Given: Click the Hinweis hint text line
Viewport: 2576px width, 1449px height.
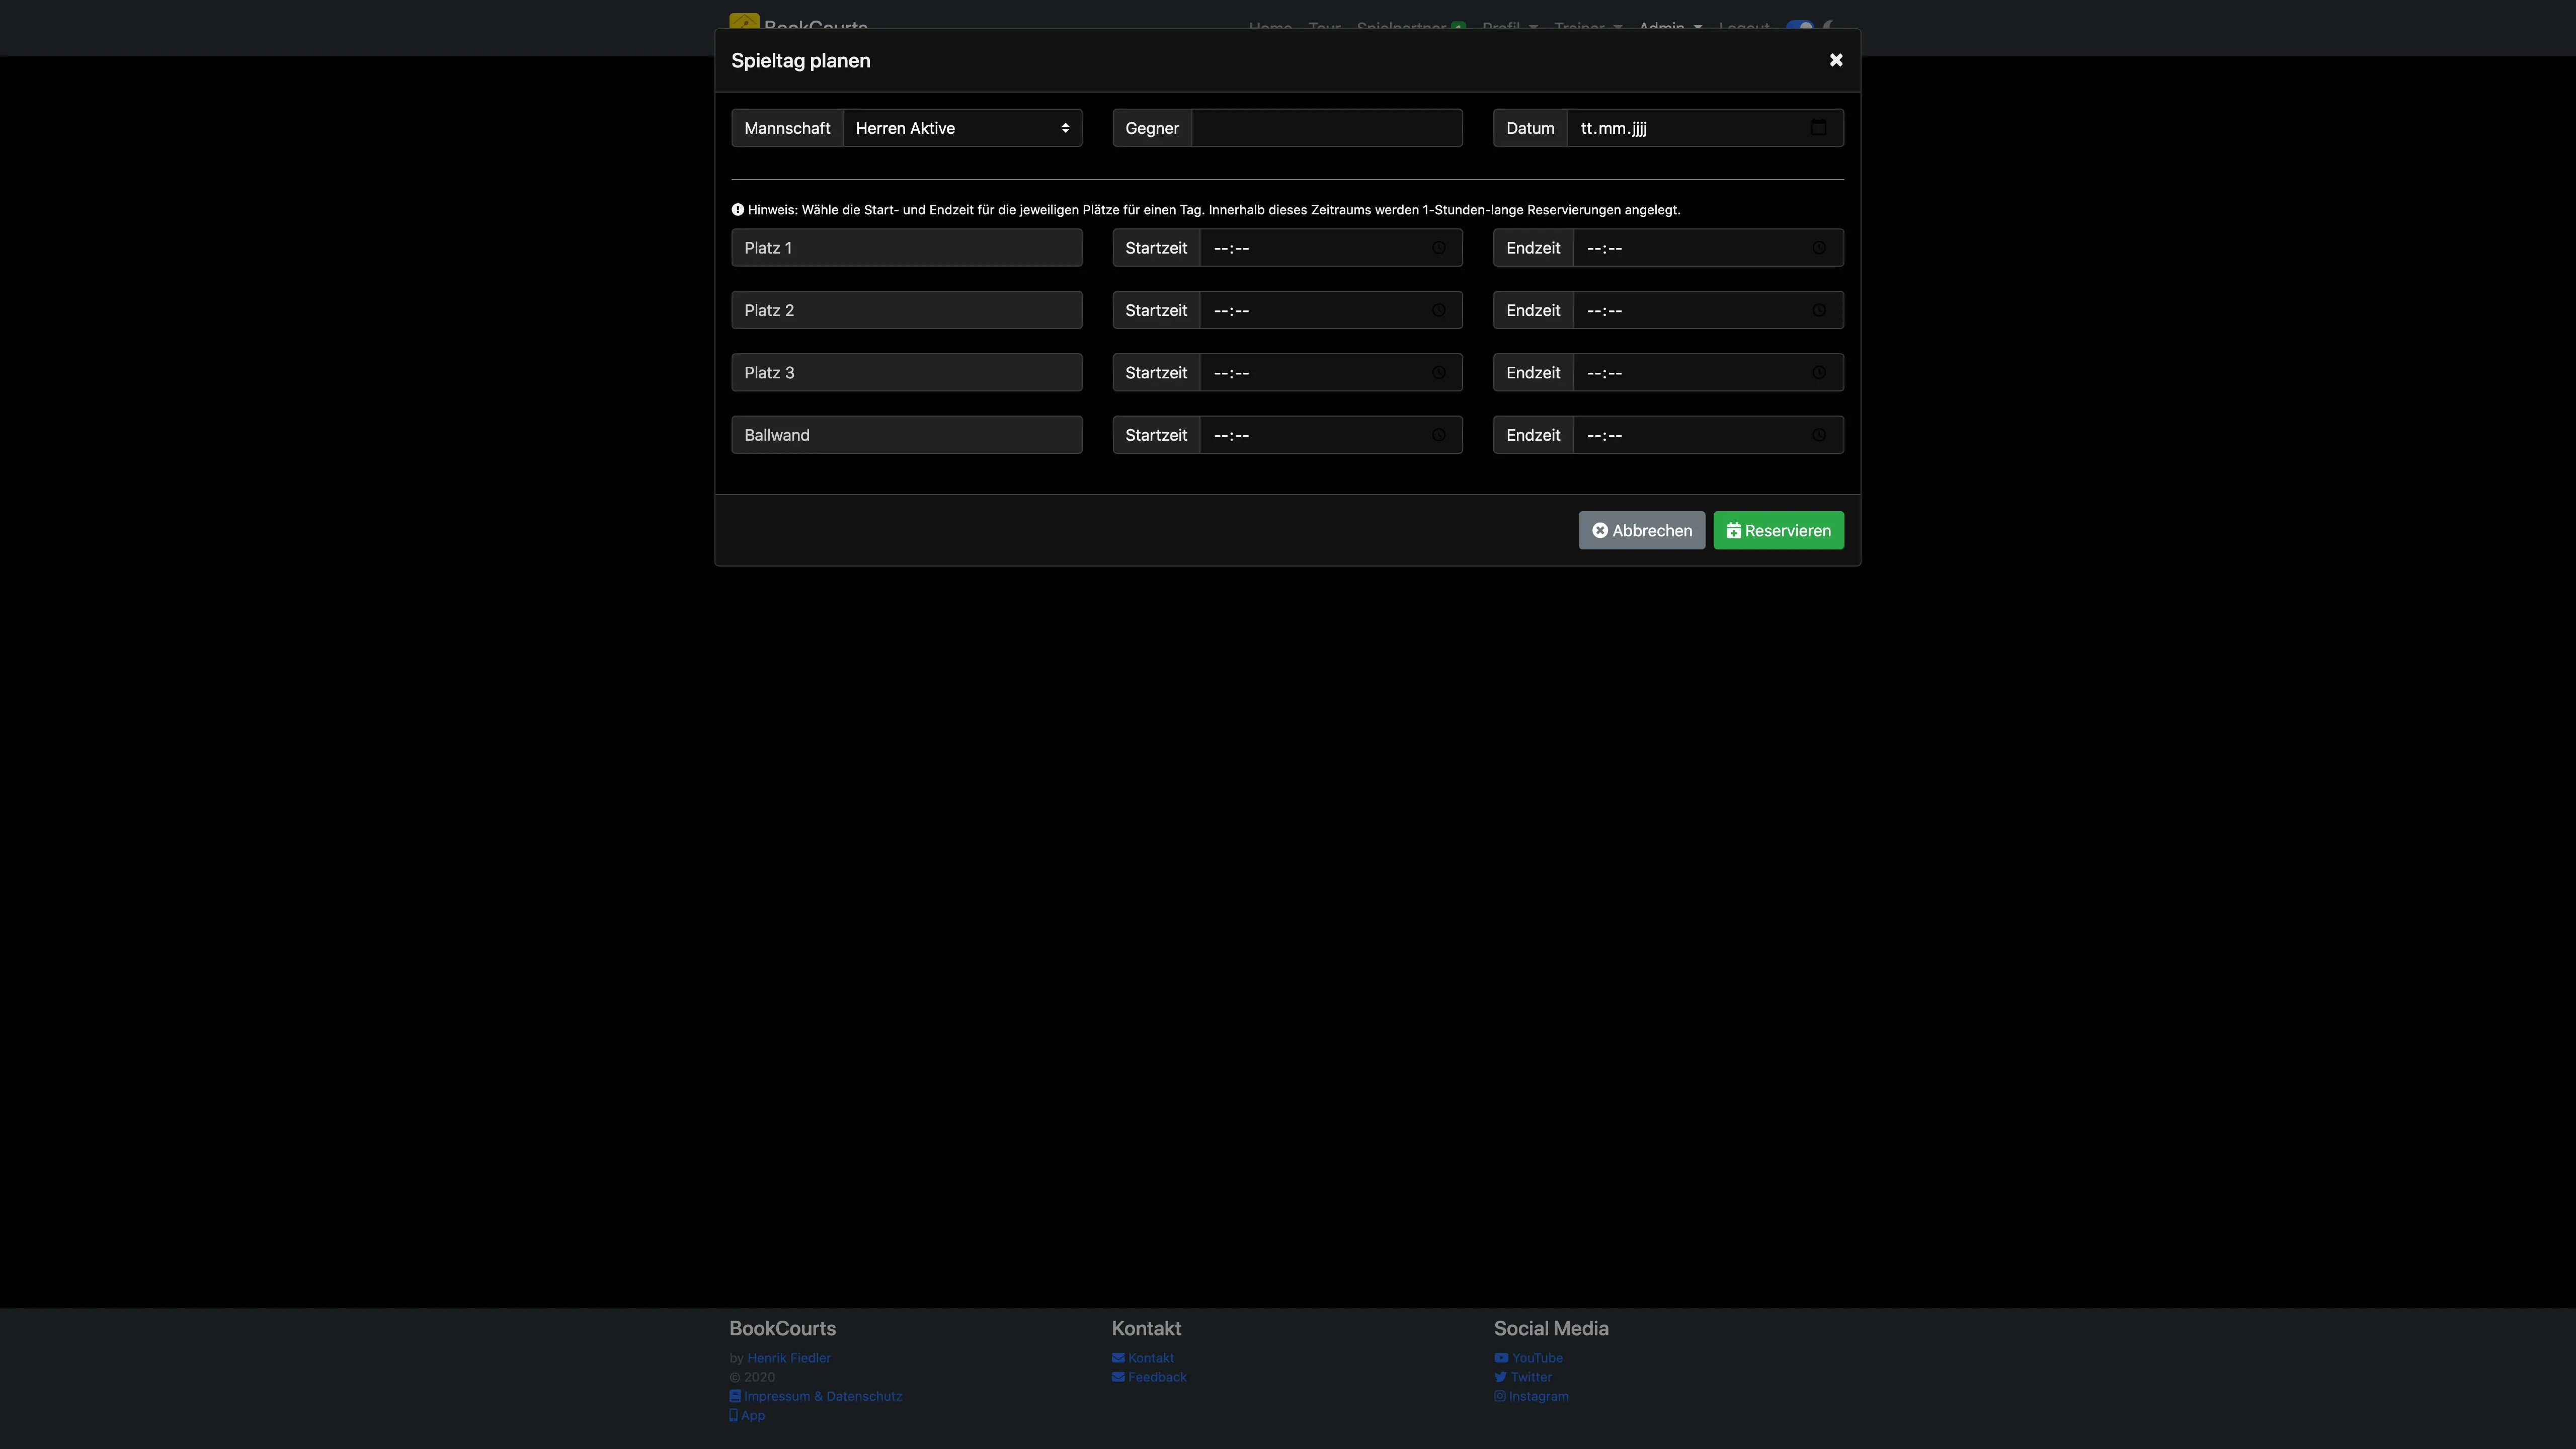Looking at the screenshot, I should [1206, 210].
